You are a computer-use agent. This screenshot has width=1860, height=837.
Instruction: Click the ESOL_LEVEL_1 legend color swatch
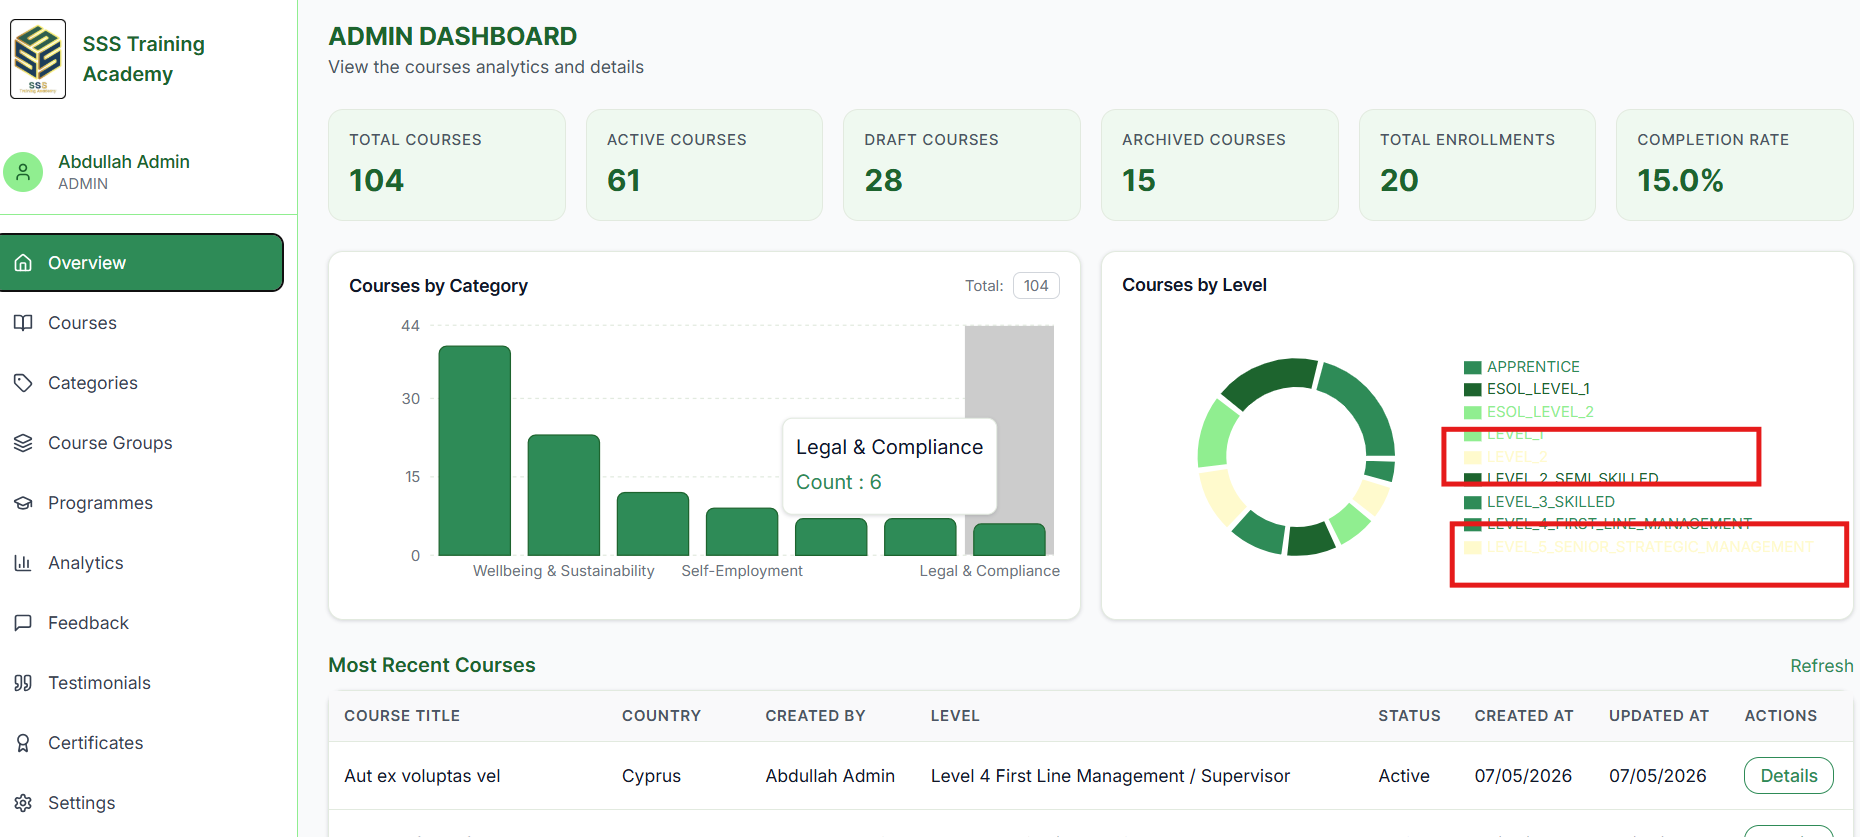tap(1472, 389)
